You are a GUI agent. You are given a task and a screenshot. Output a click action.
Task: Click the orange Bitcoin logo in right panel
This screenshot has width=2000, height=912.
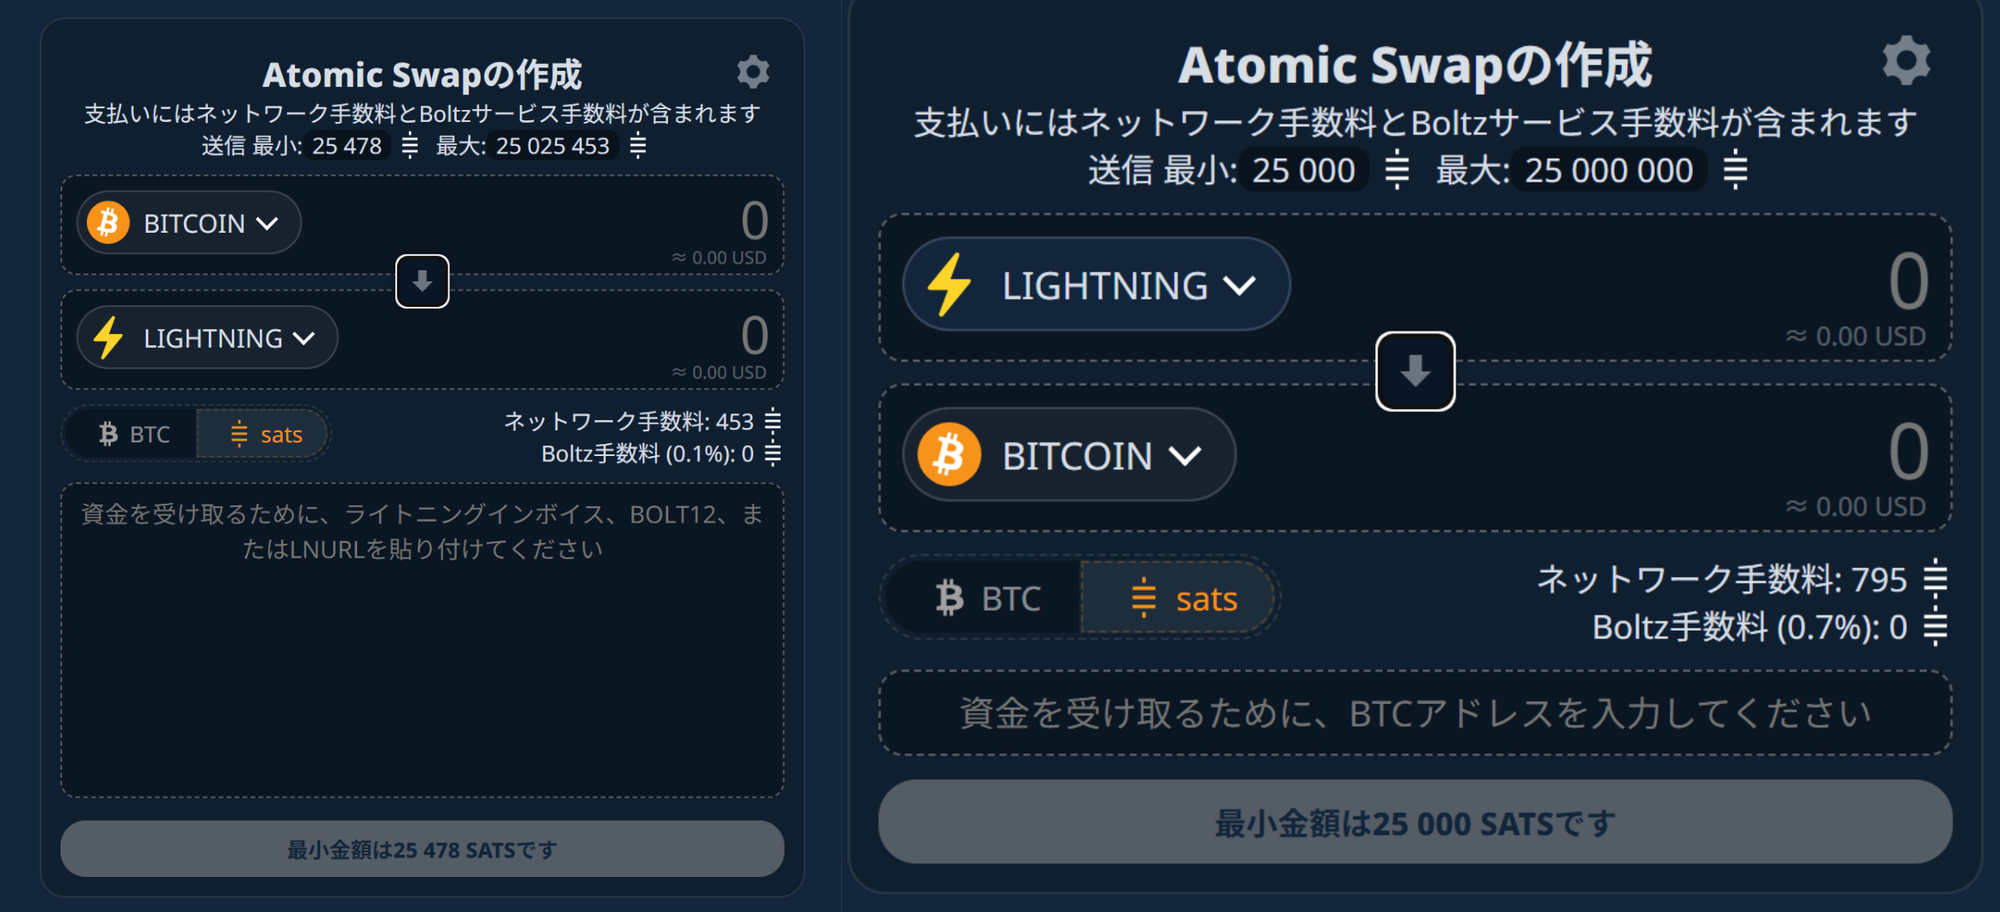tap(949, 455)
